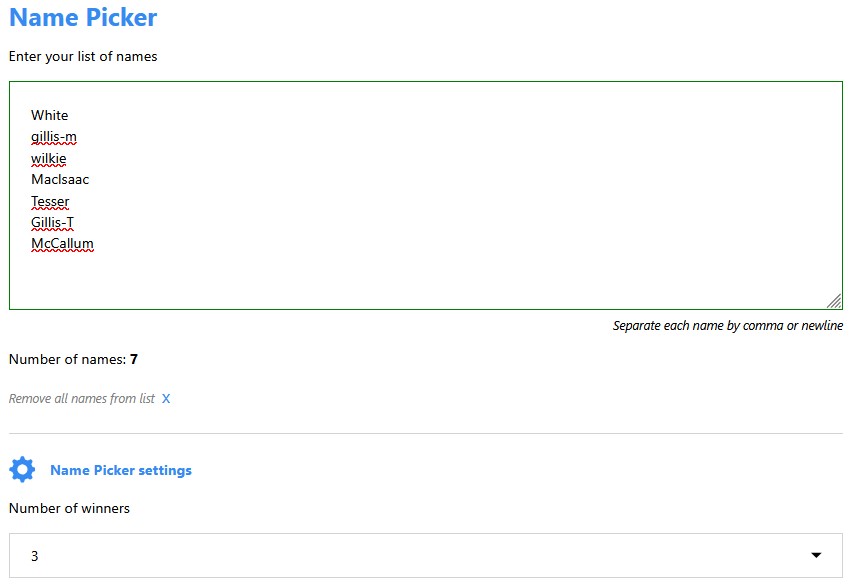Select the Gillis-T line in the textarea

click(52, 222)
